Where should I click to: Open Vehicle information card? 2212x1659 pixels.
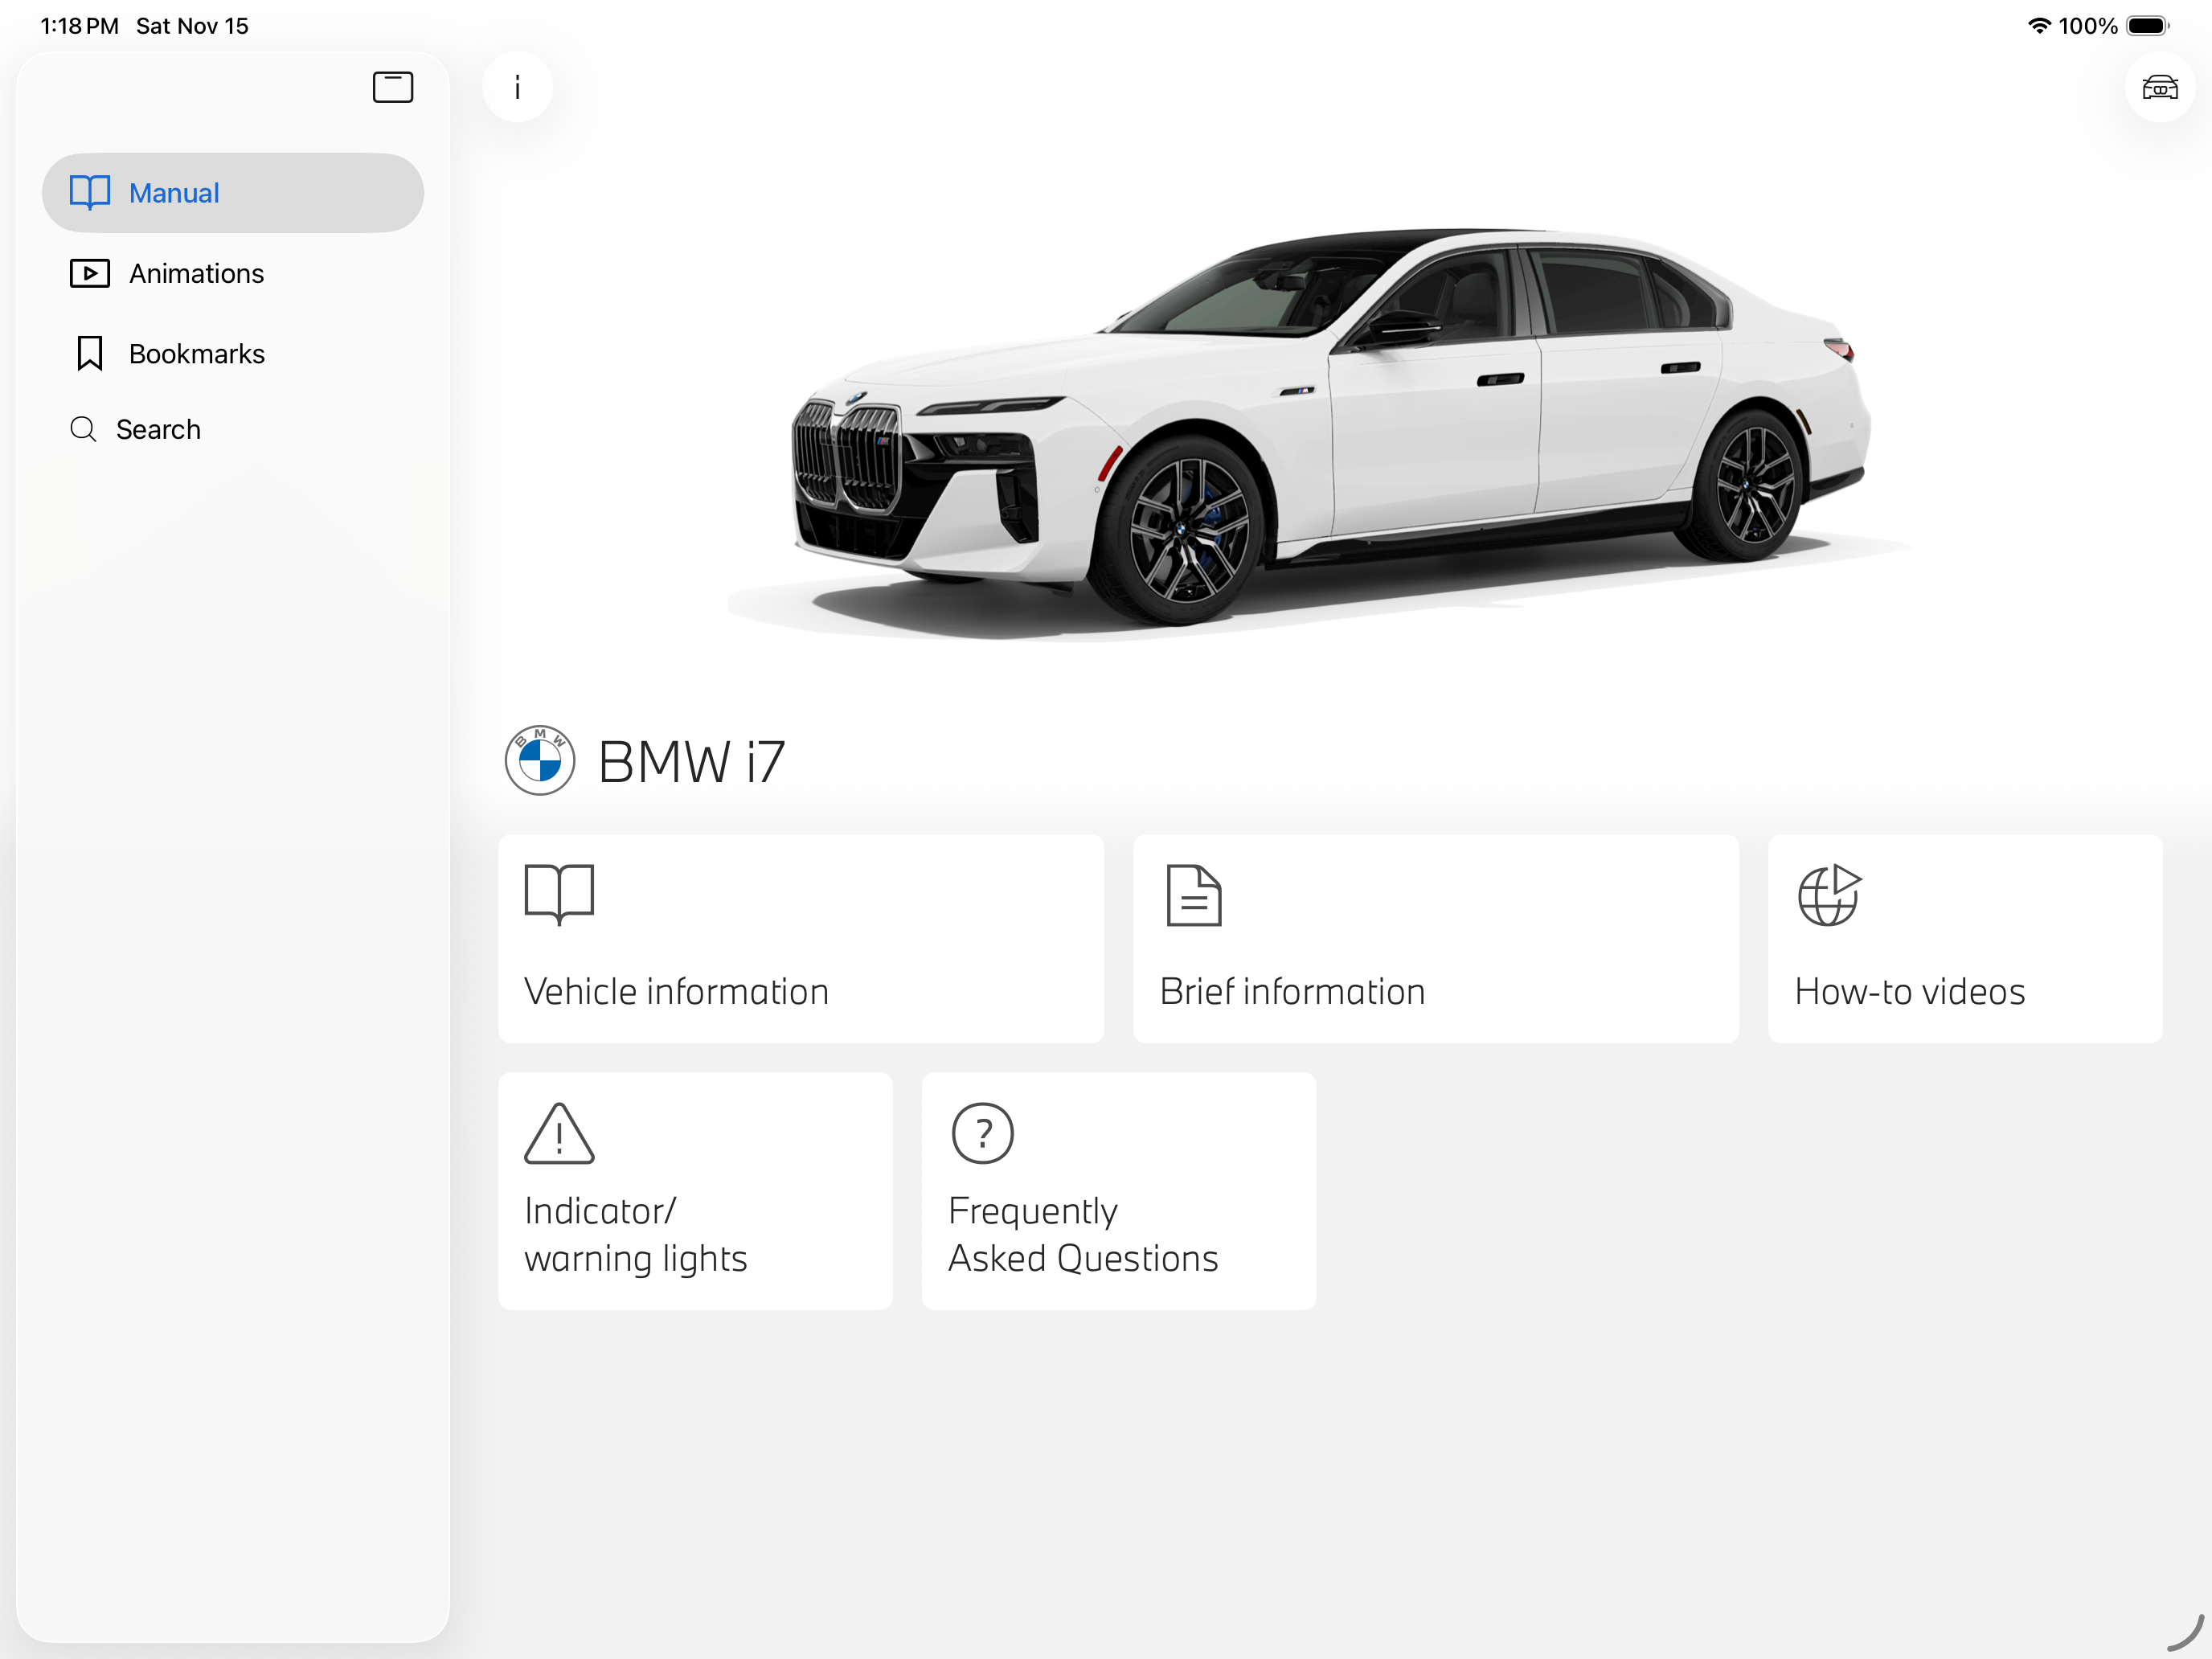[x=800, y=938]
